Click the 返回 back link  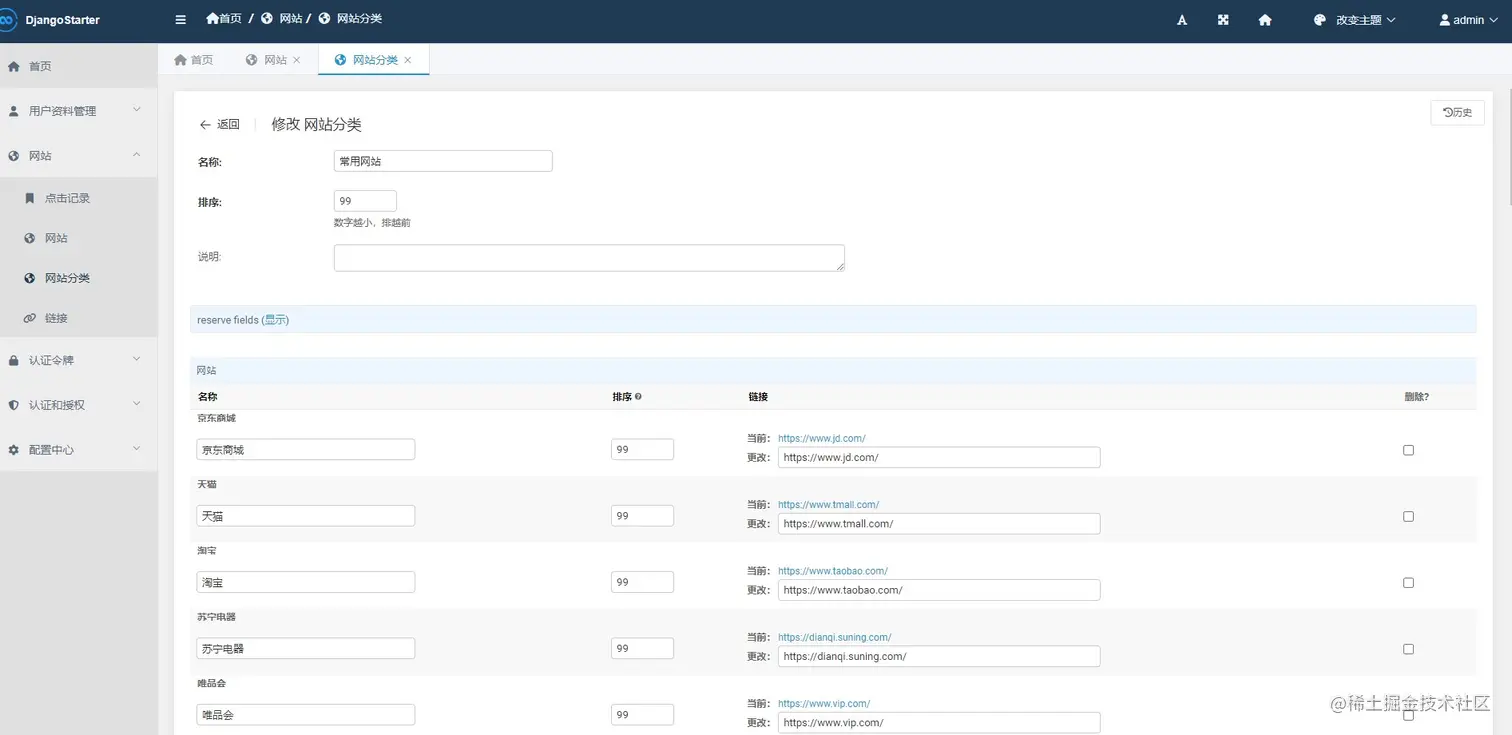(x=220, y=125)
